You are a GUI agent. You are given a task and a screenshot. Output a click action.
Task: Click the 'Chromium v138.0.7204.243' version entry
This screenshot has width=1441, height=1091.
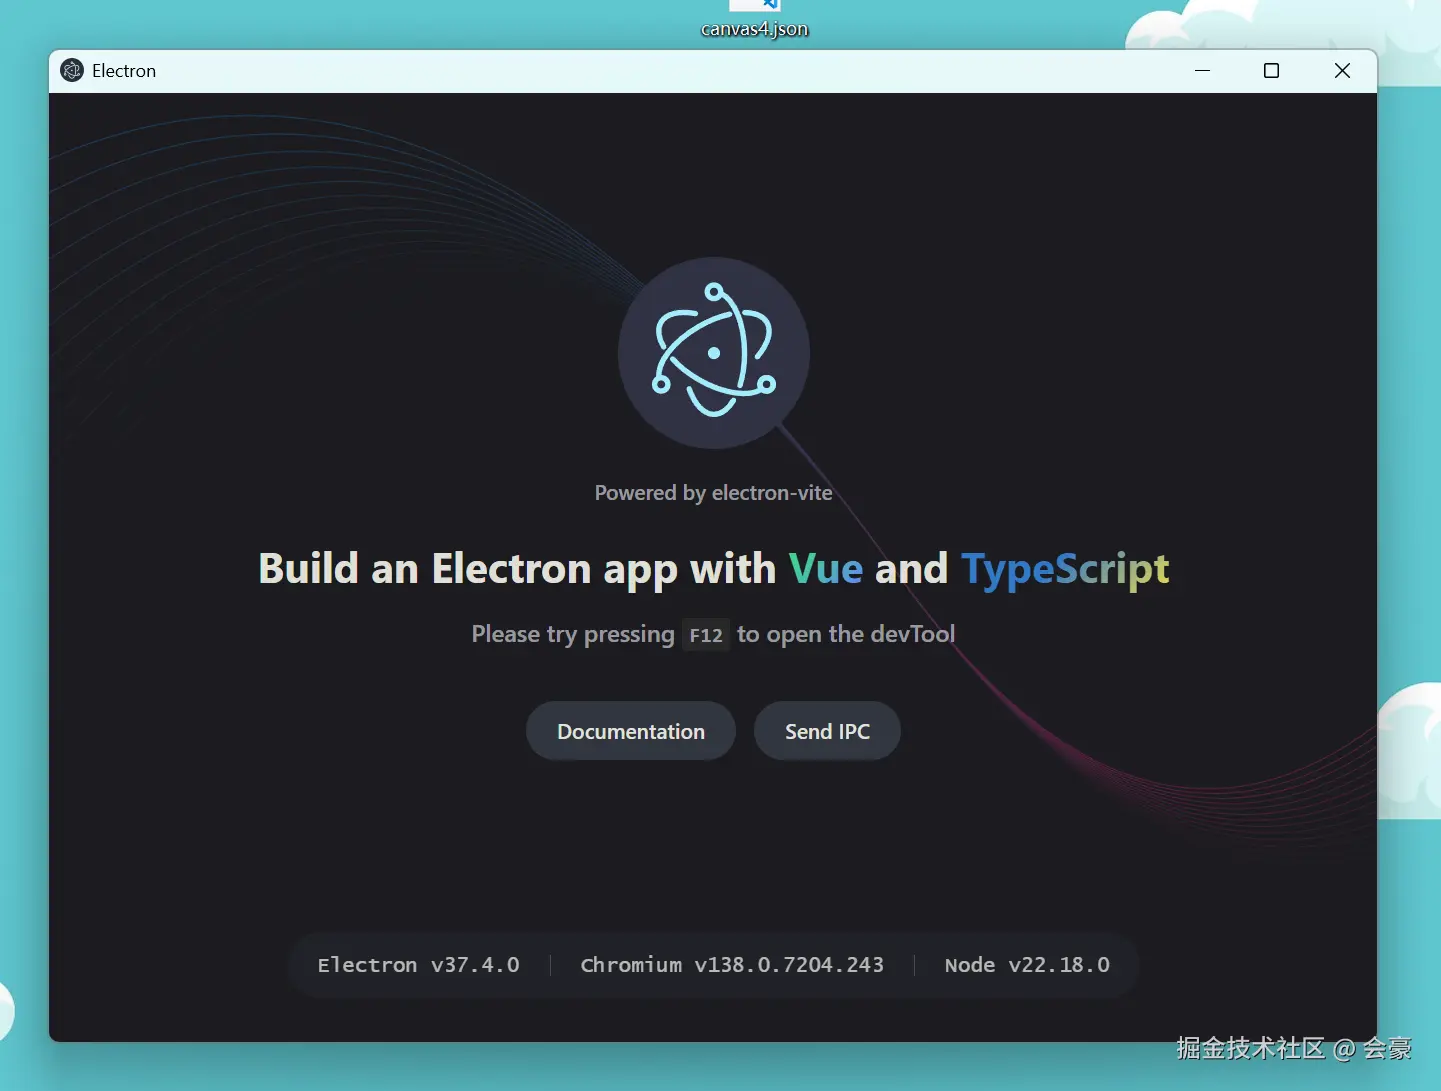732,965
